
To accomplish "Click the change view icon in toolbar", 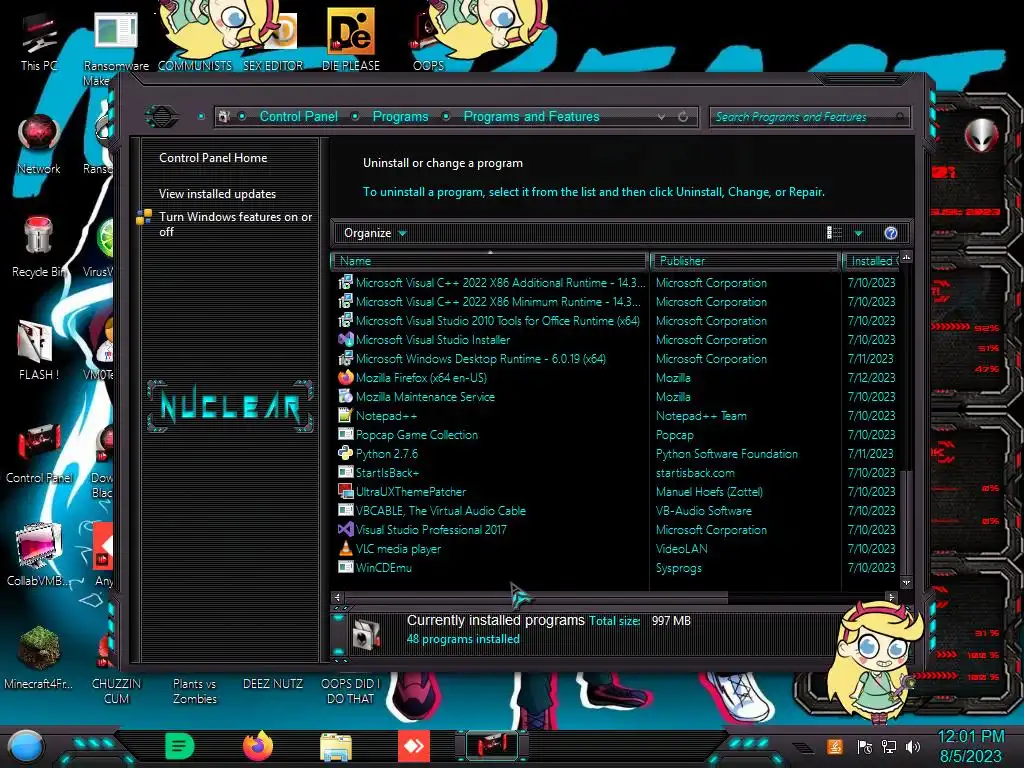I will [x=834, y=233].
